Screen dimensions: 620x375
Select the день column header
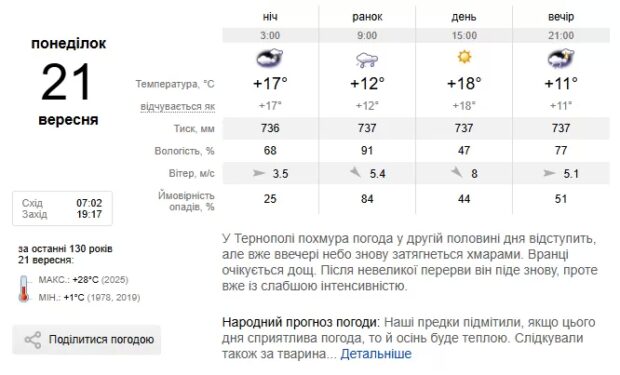464,17
